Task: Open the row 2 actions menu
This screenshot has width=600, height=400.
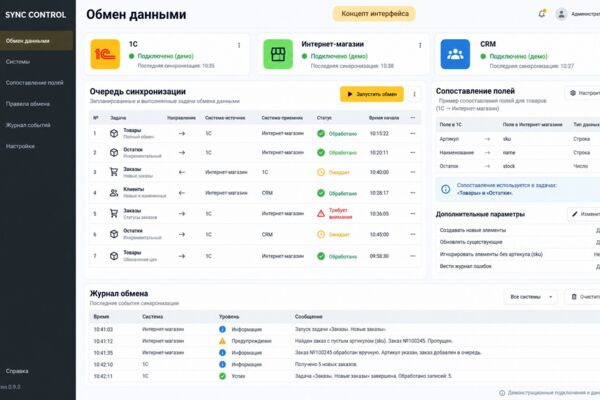Action: tap(412, 152)
